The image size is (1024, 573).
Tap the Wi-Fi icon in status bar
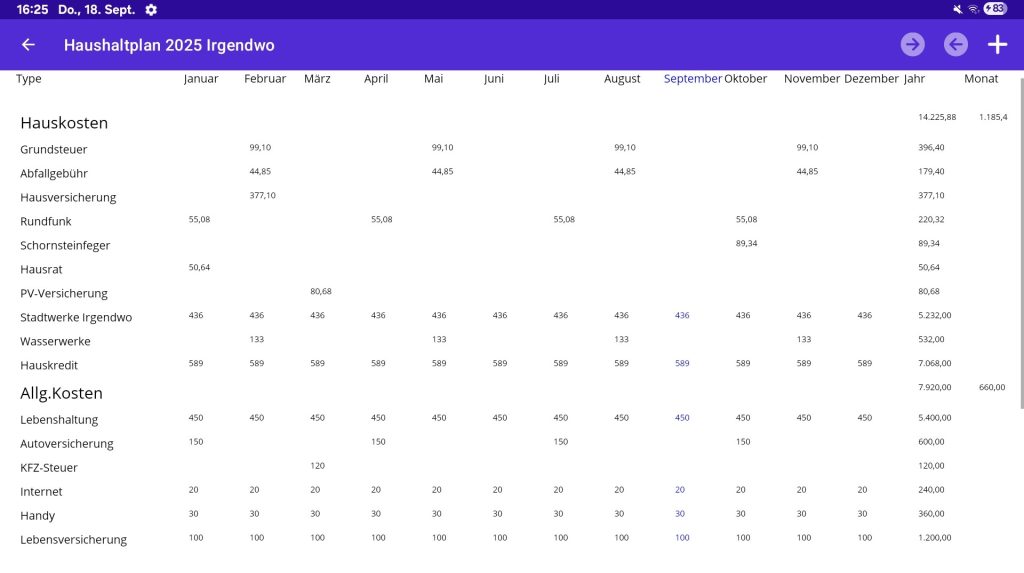tap(973, 9)
